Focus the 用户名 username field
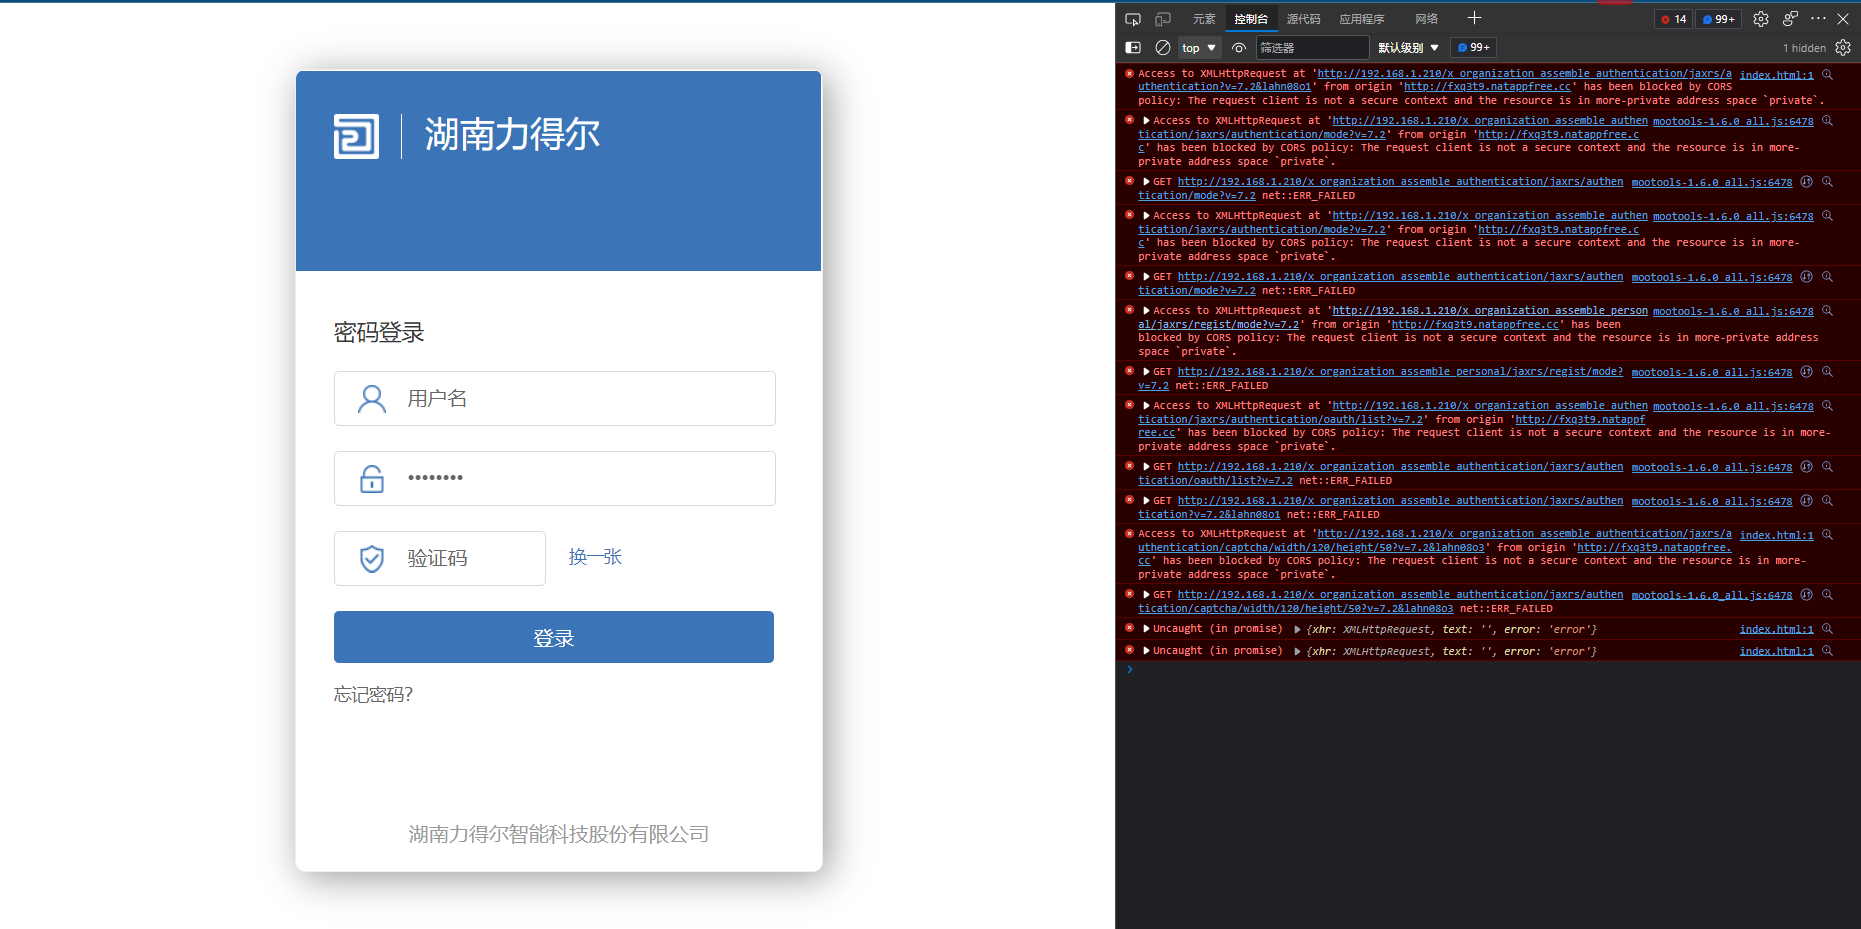This screenshot has height=929, width=1861. (x=555, y=399)
